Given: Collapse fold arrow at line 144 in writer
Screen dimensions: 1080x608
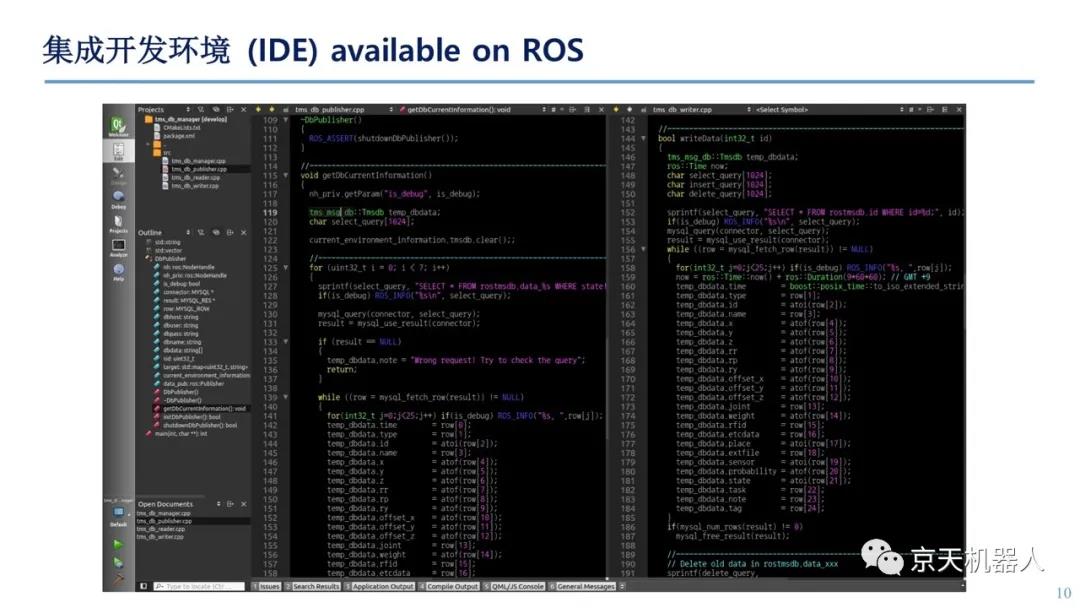Looking at the screenshot, I should click(x=643, y=138).
